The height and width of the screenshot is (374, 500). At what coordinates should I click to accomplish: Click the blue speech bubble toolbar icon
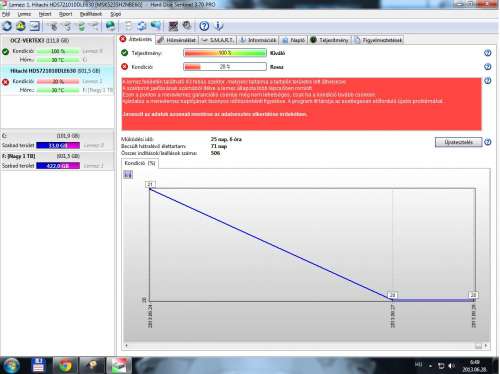pyautogui.click(x=155, y=25)
